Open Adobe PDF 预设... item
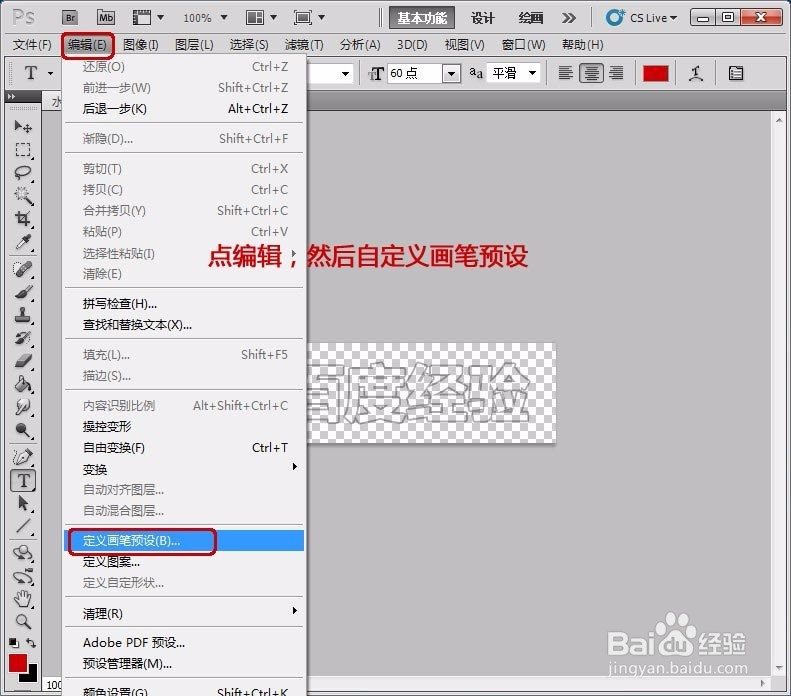The height and width of the screenshot is (696, 791). [x=184, y=643]
